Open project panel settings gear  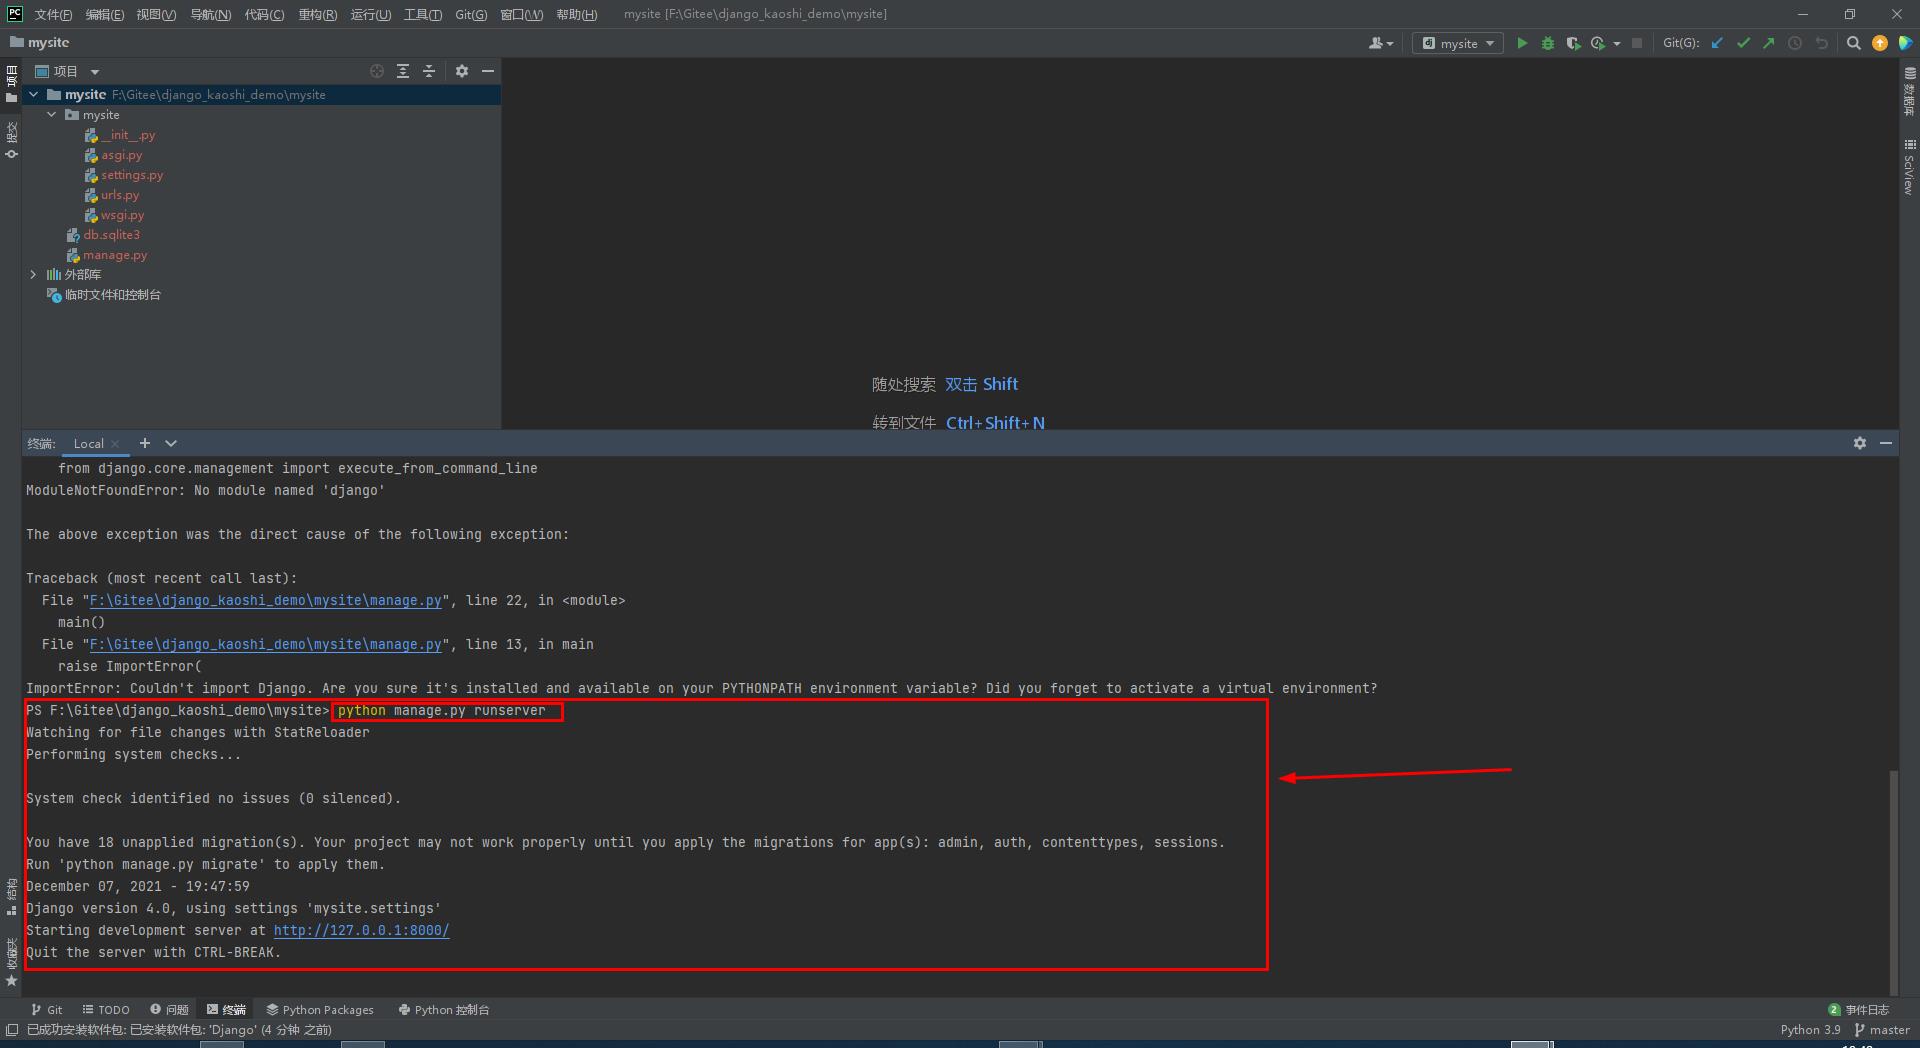tap(462, 71)
